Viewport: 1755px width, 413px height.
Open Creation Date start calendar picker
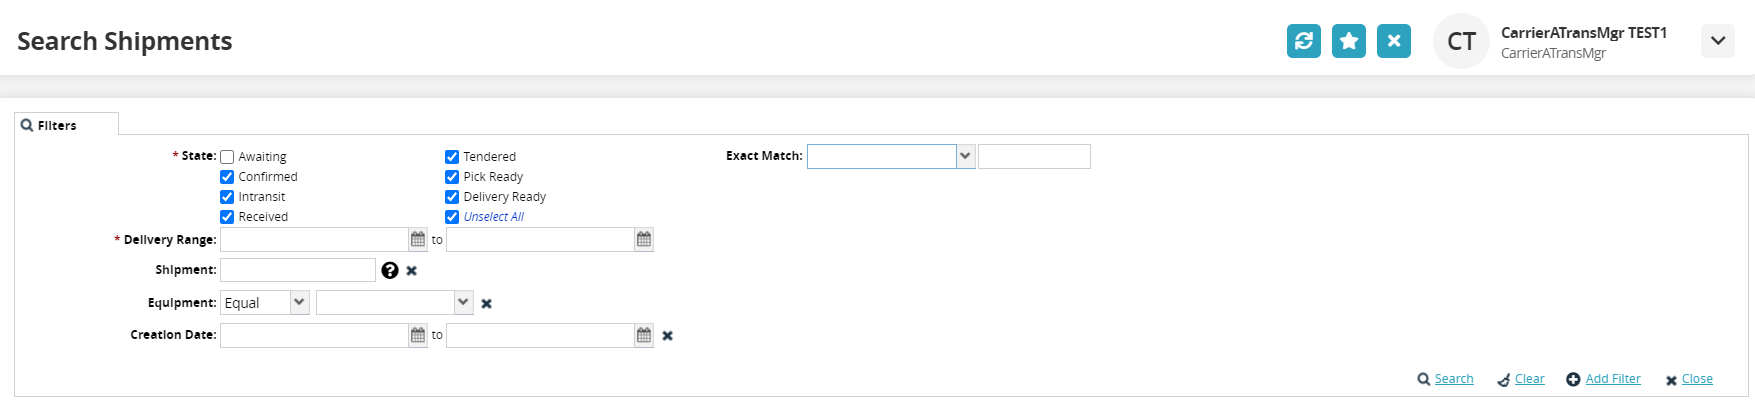click(418, 336)
